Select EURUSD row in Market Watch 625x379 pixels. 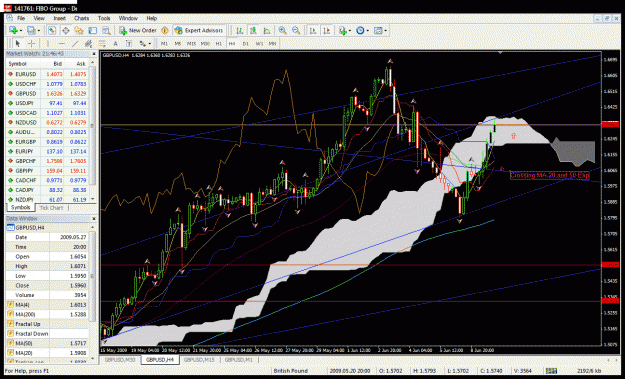tap(47, 74)
